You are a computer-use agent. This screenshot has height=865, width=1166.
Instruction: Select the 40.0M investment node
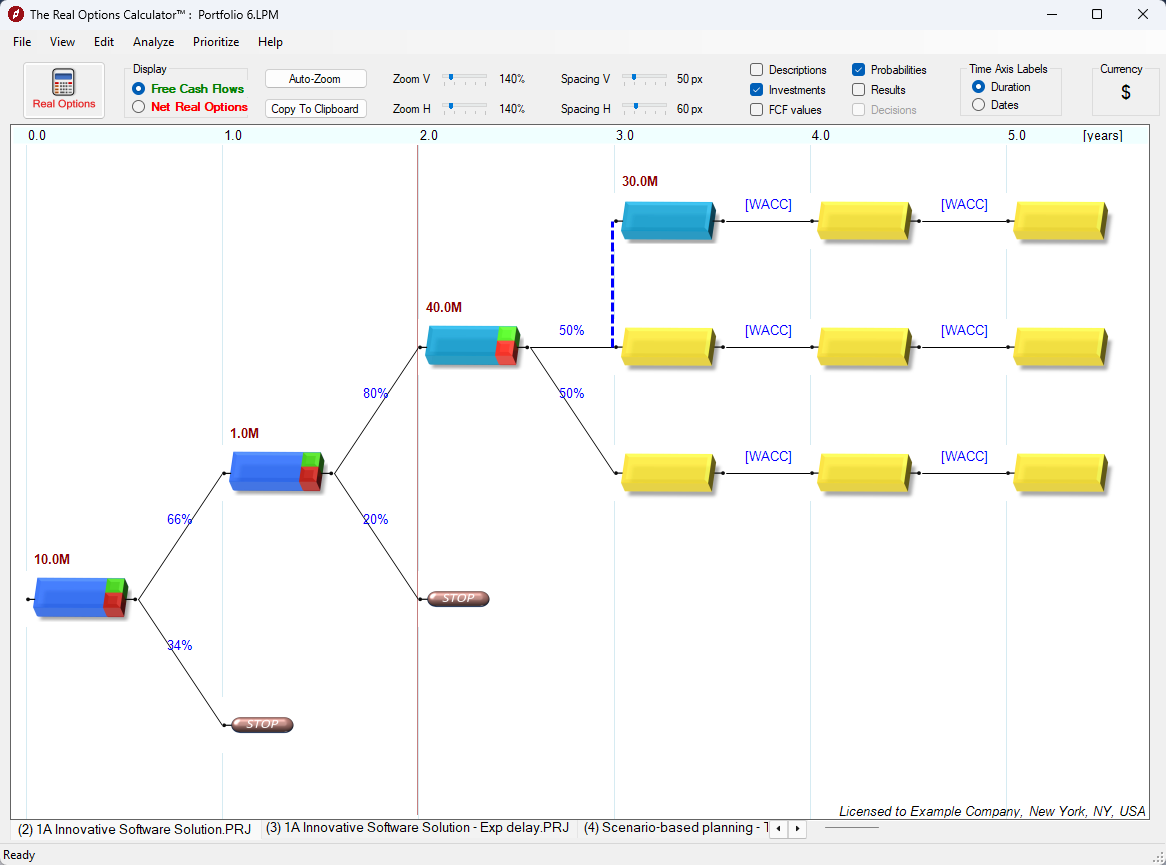(x=470, y=345)
